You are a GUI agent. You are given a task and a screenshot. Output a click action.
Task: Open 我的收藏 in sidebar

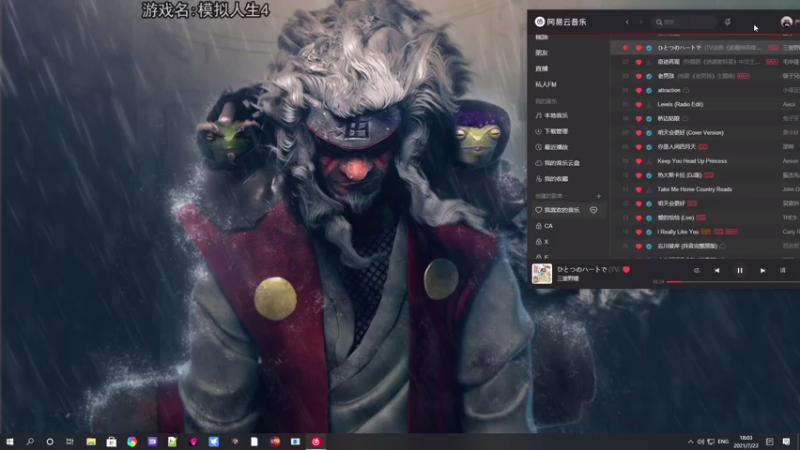[552, 179]
